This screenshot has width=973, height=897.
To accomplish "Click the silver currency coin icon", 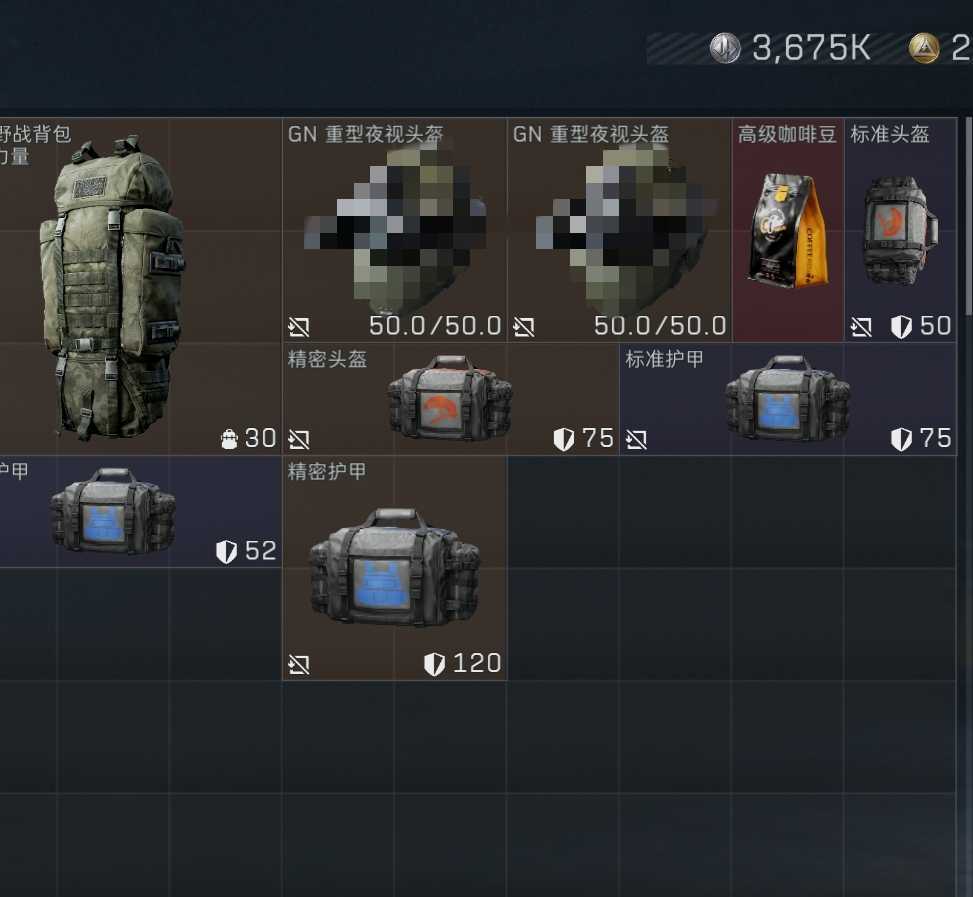I will tap(725, 48).
